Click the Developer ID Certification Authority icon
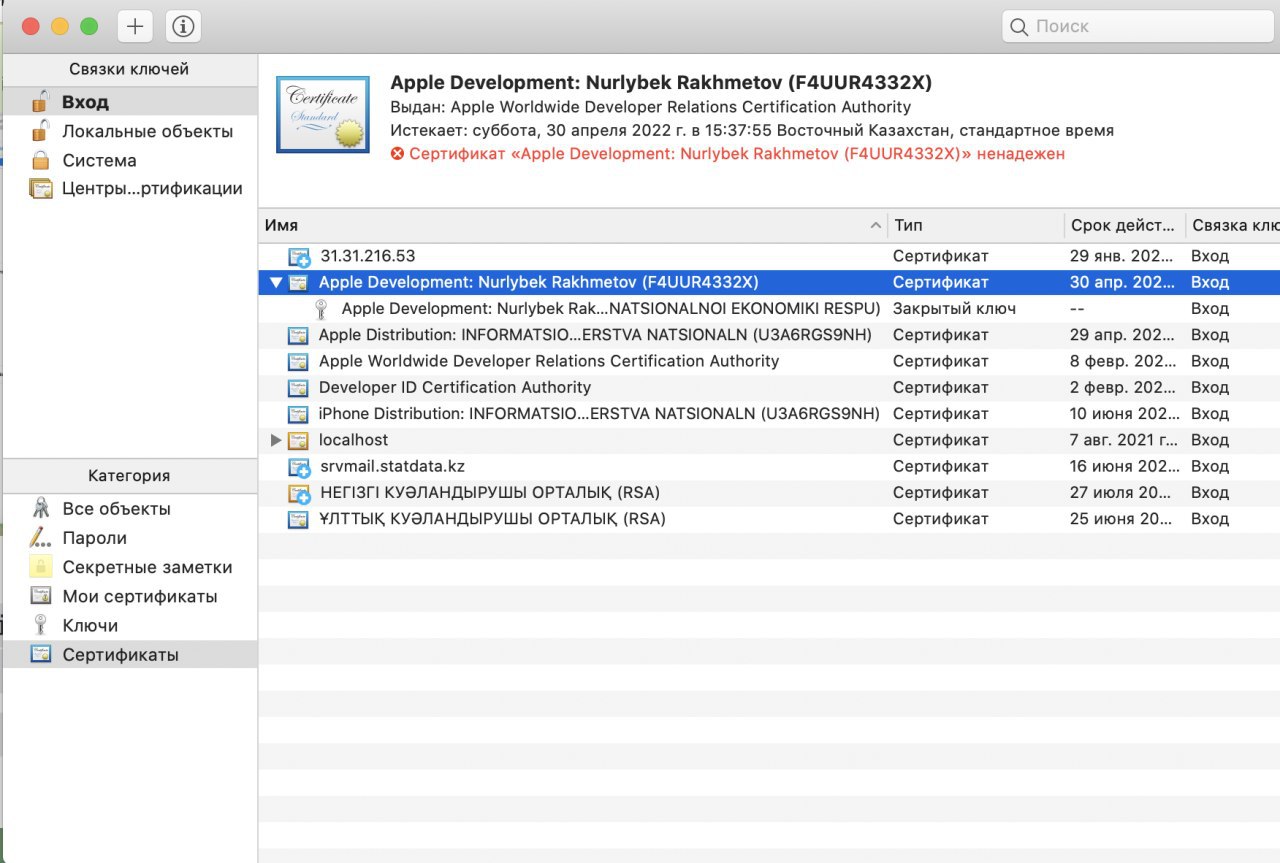Screen dimensions: 1280x863 pyautogui.click(x=298, y=388)
